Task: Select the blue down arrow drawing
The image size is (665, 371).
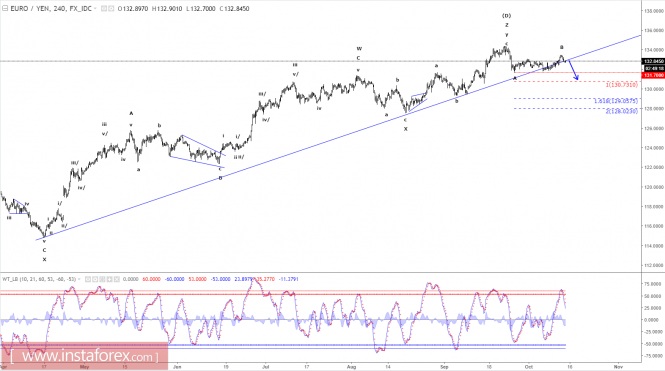Action: tap(573, 70)
